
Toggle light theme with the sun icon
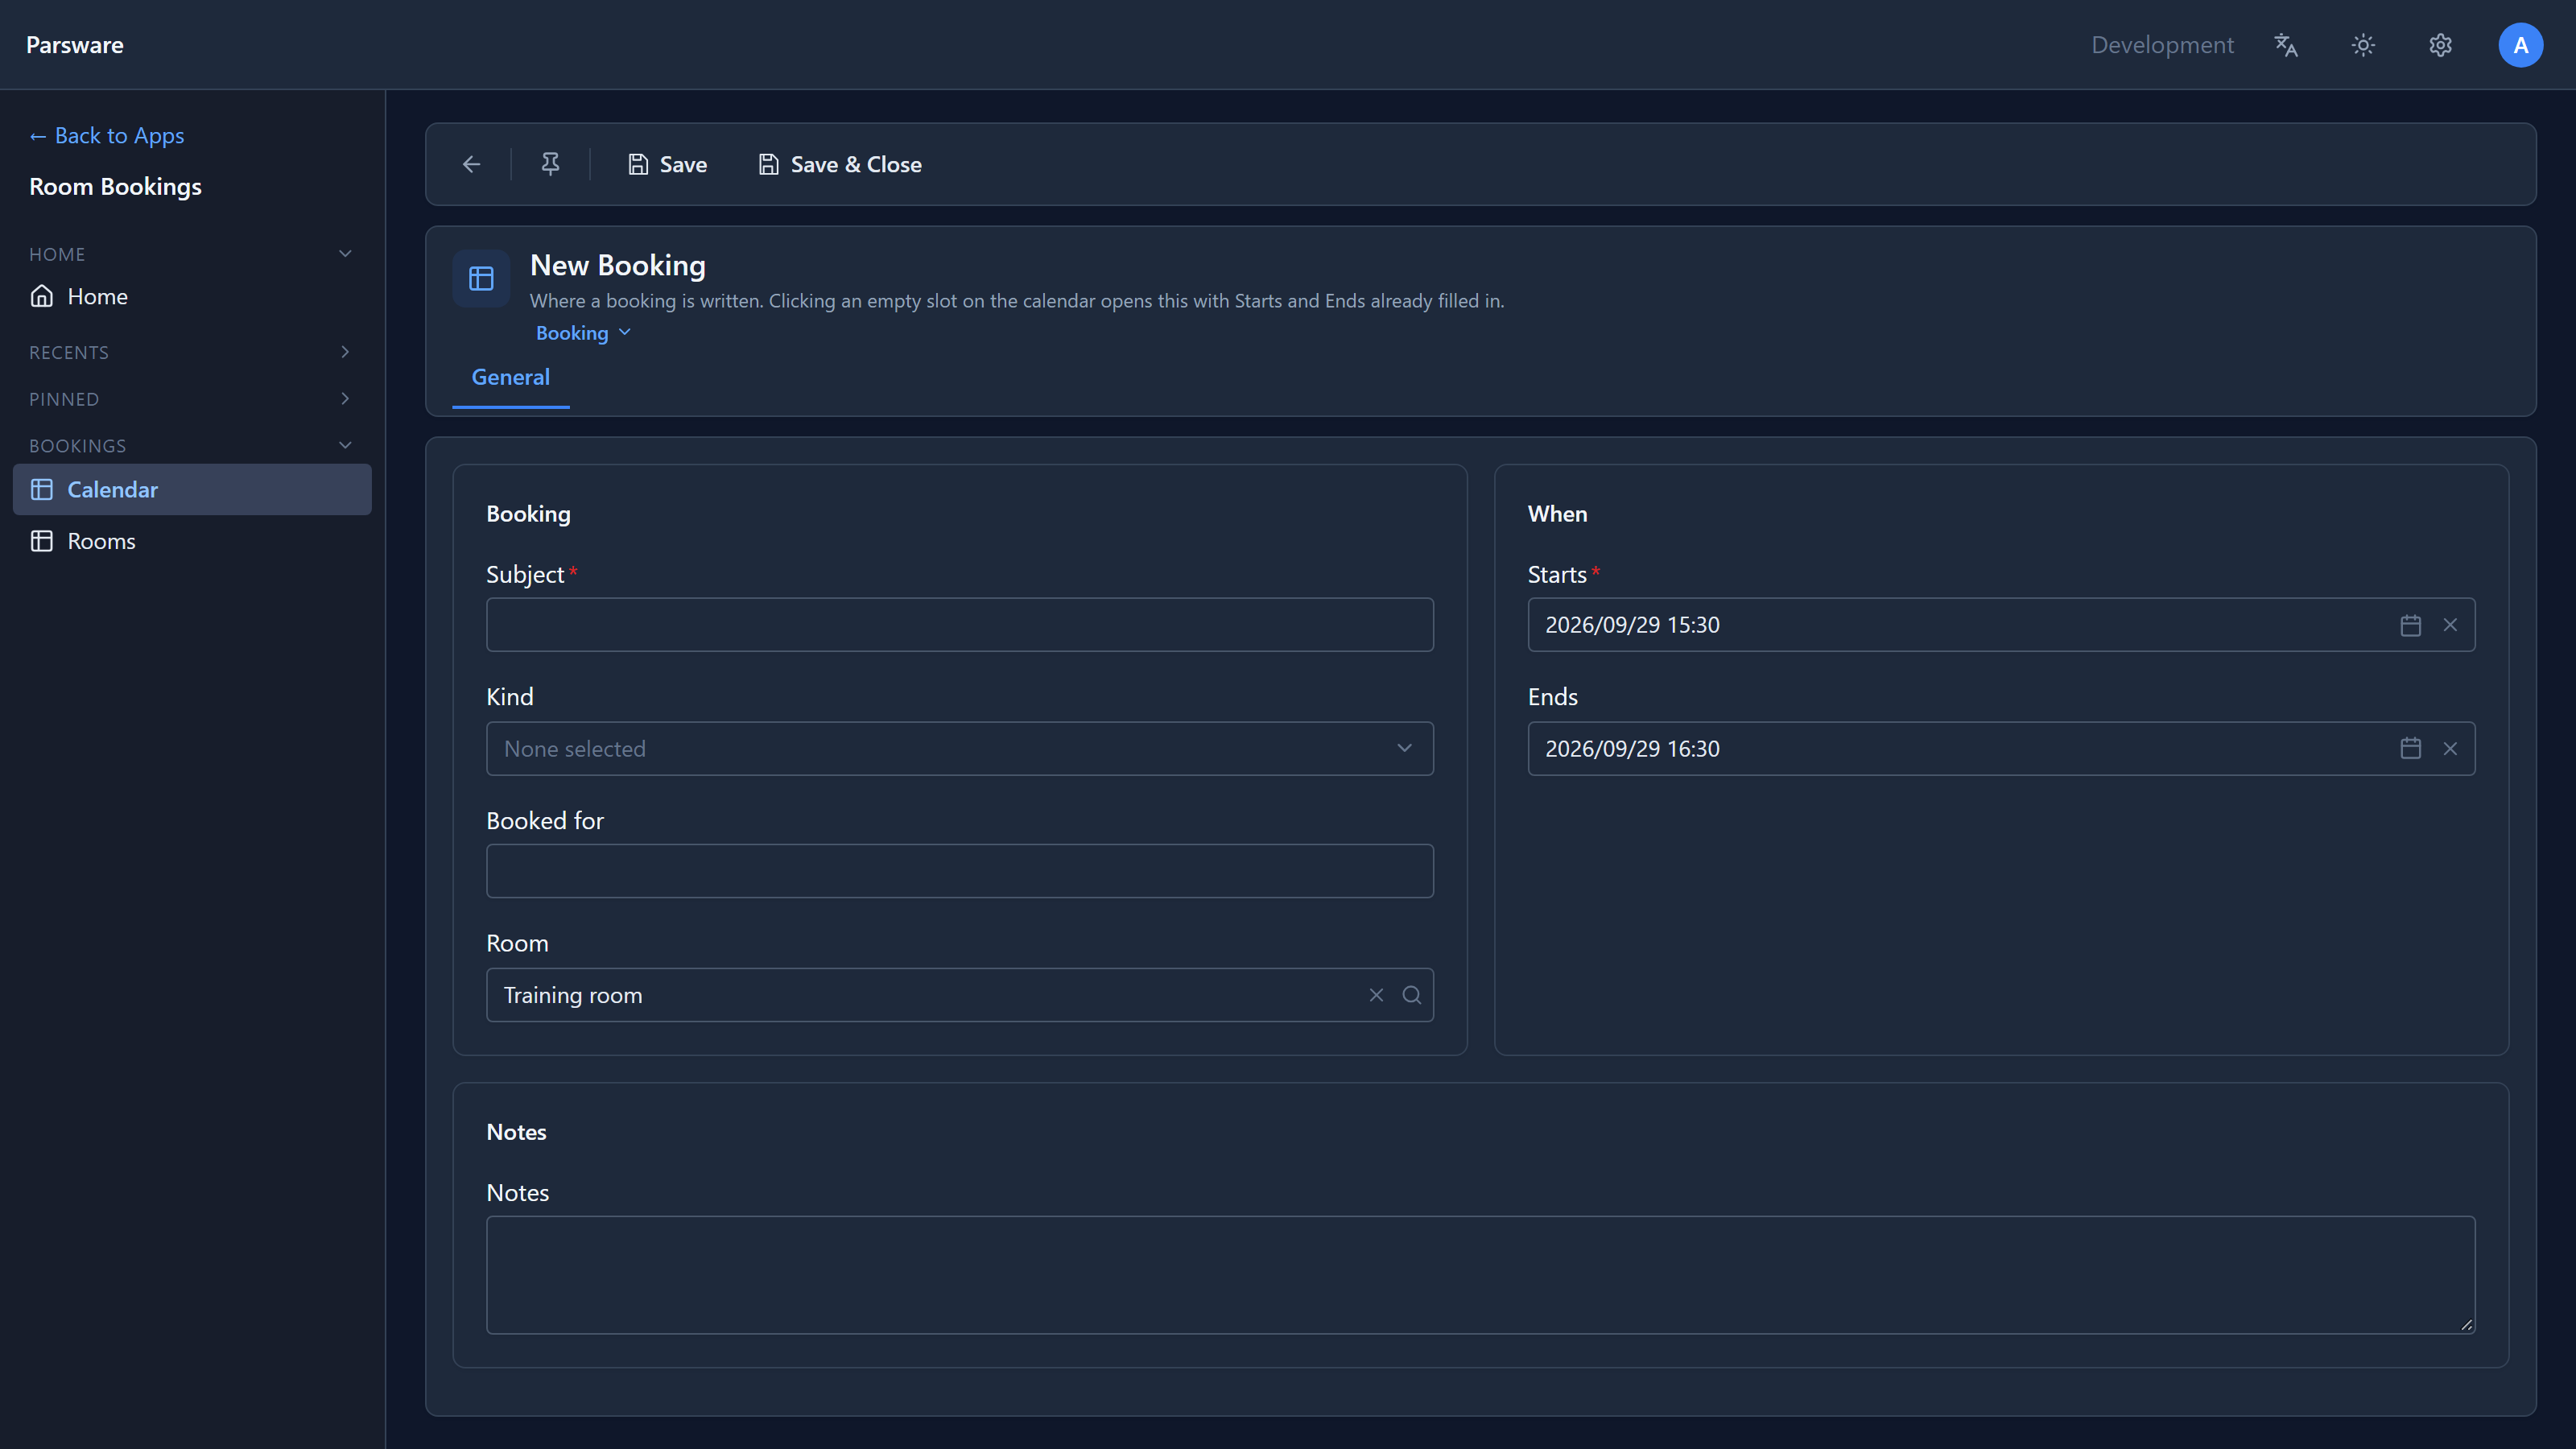click(x=2363, y=45)
